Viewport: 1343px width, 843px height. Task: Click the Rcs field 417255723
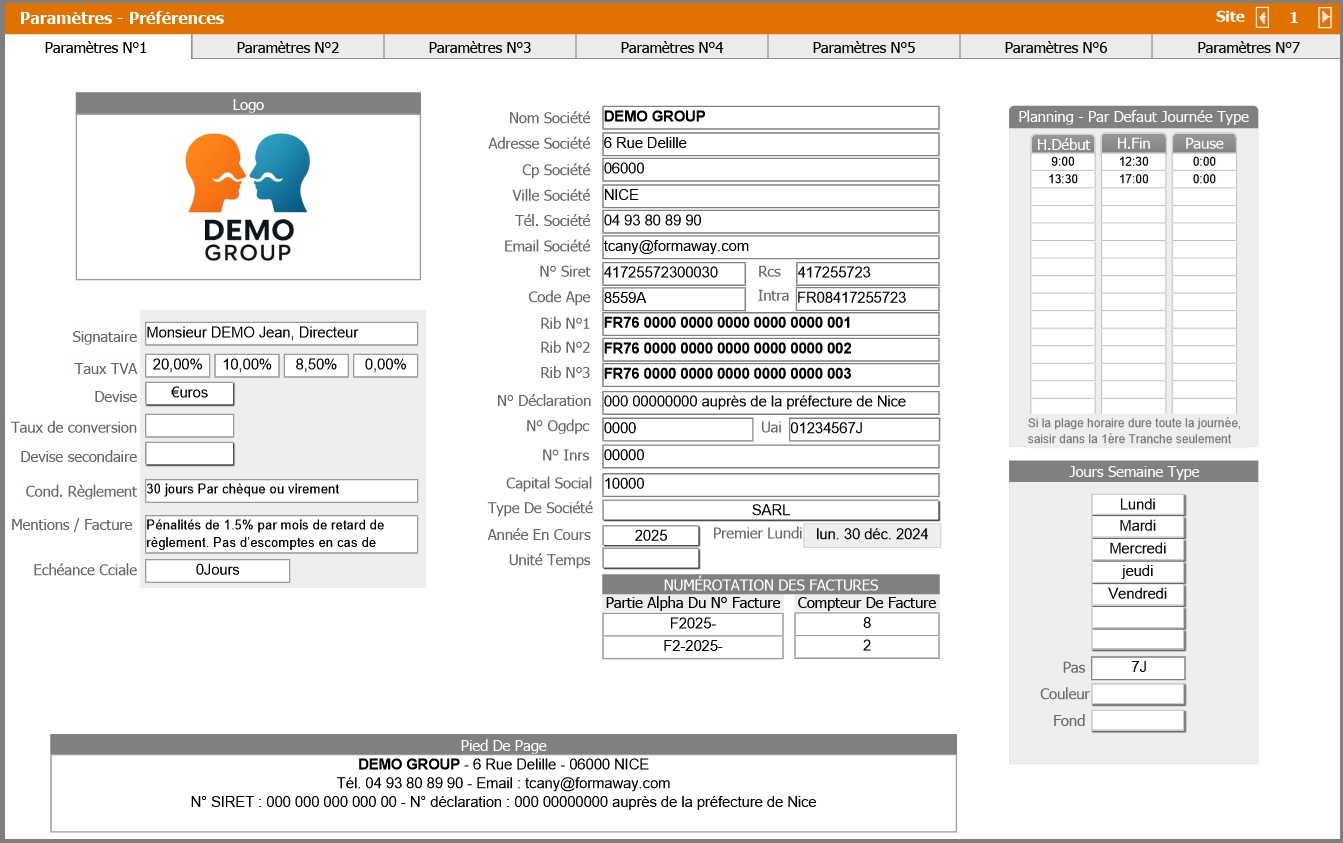pyautogui.click(x=868, y=273)
